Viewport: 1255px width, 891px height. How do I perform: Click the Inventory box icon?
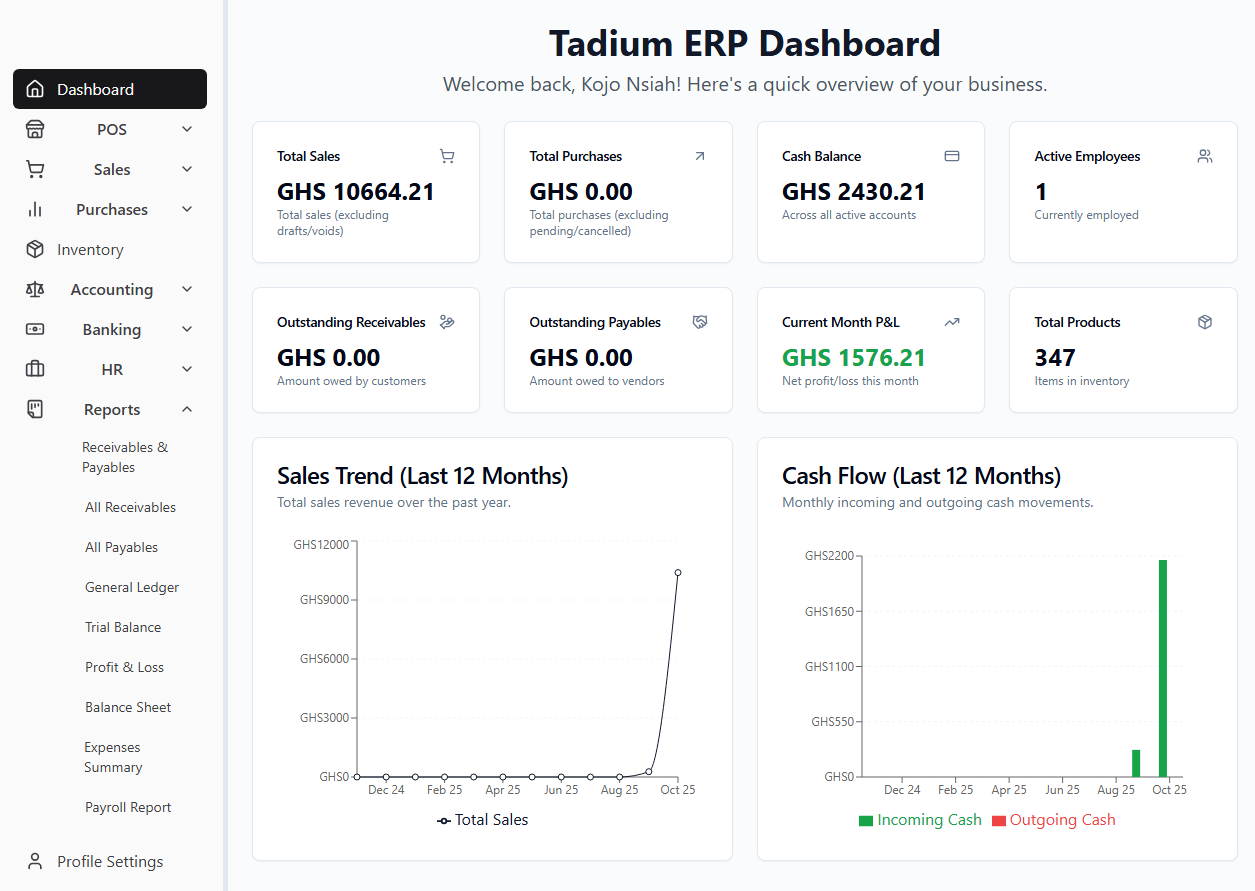(35, 249)
